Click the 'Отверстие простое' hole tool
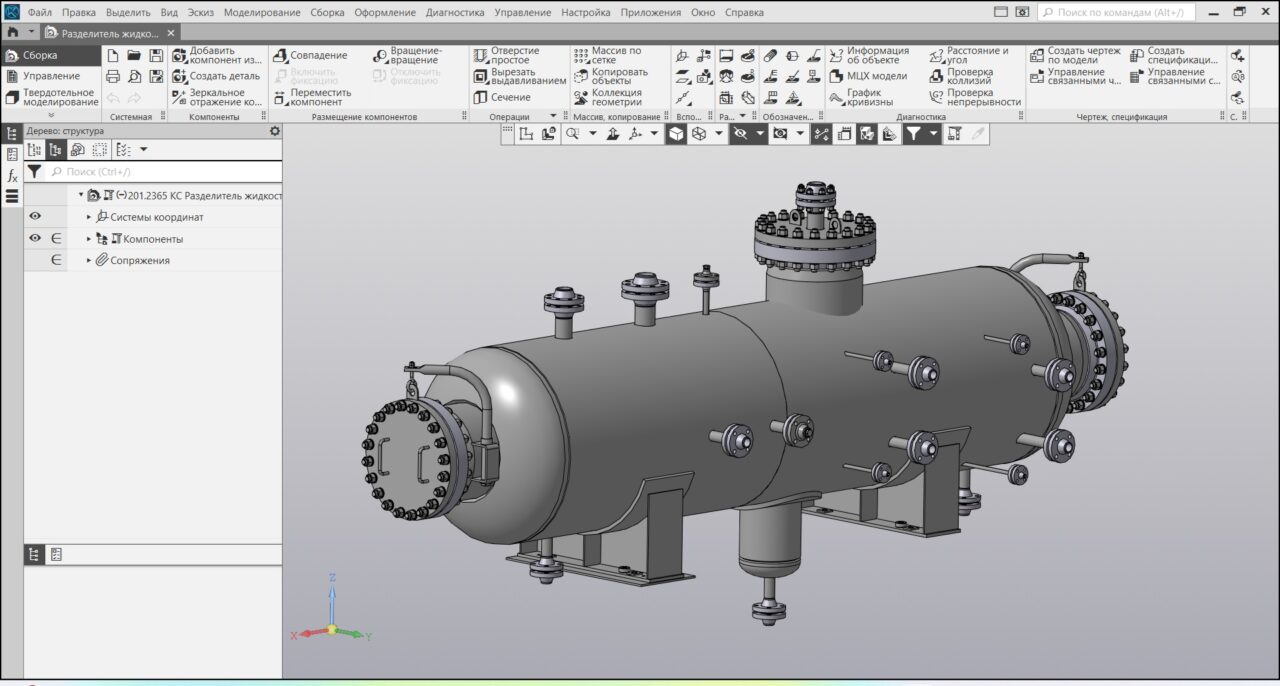Image resolution: width=1280 pixels, height=686 pixels. (x=480, y=55)
